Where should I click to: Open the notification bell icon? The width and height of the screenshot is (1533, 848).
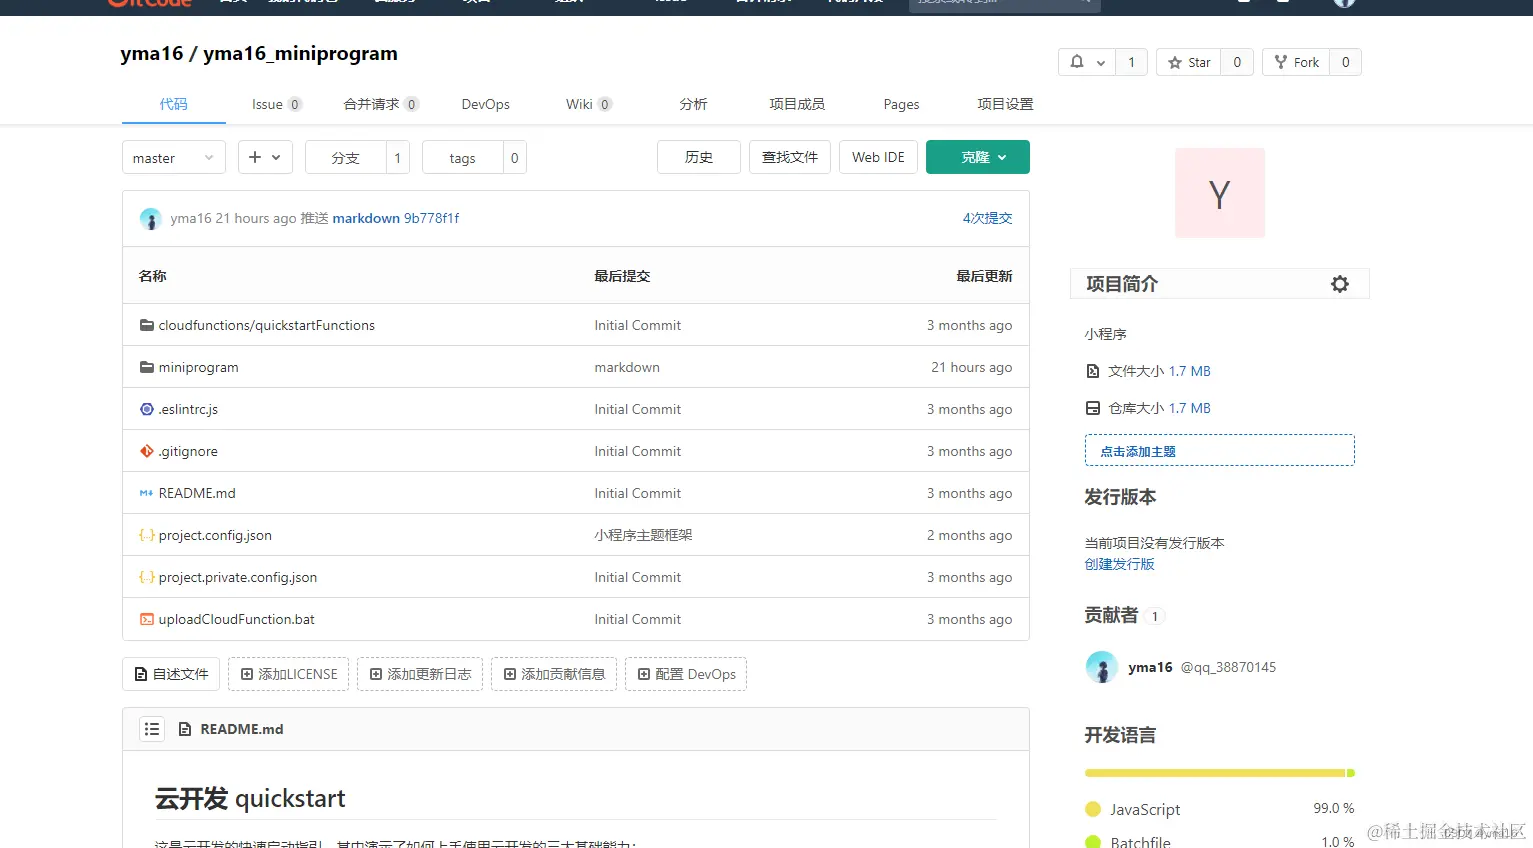click(1078, 61)
